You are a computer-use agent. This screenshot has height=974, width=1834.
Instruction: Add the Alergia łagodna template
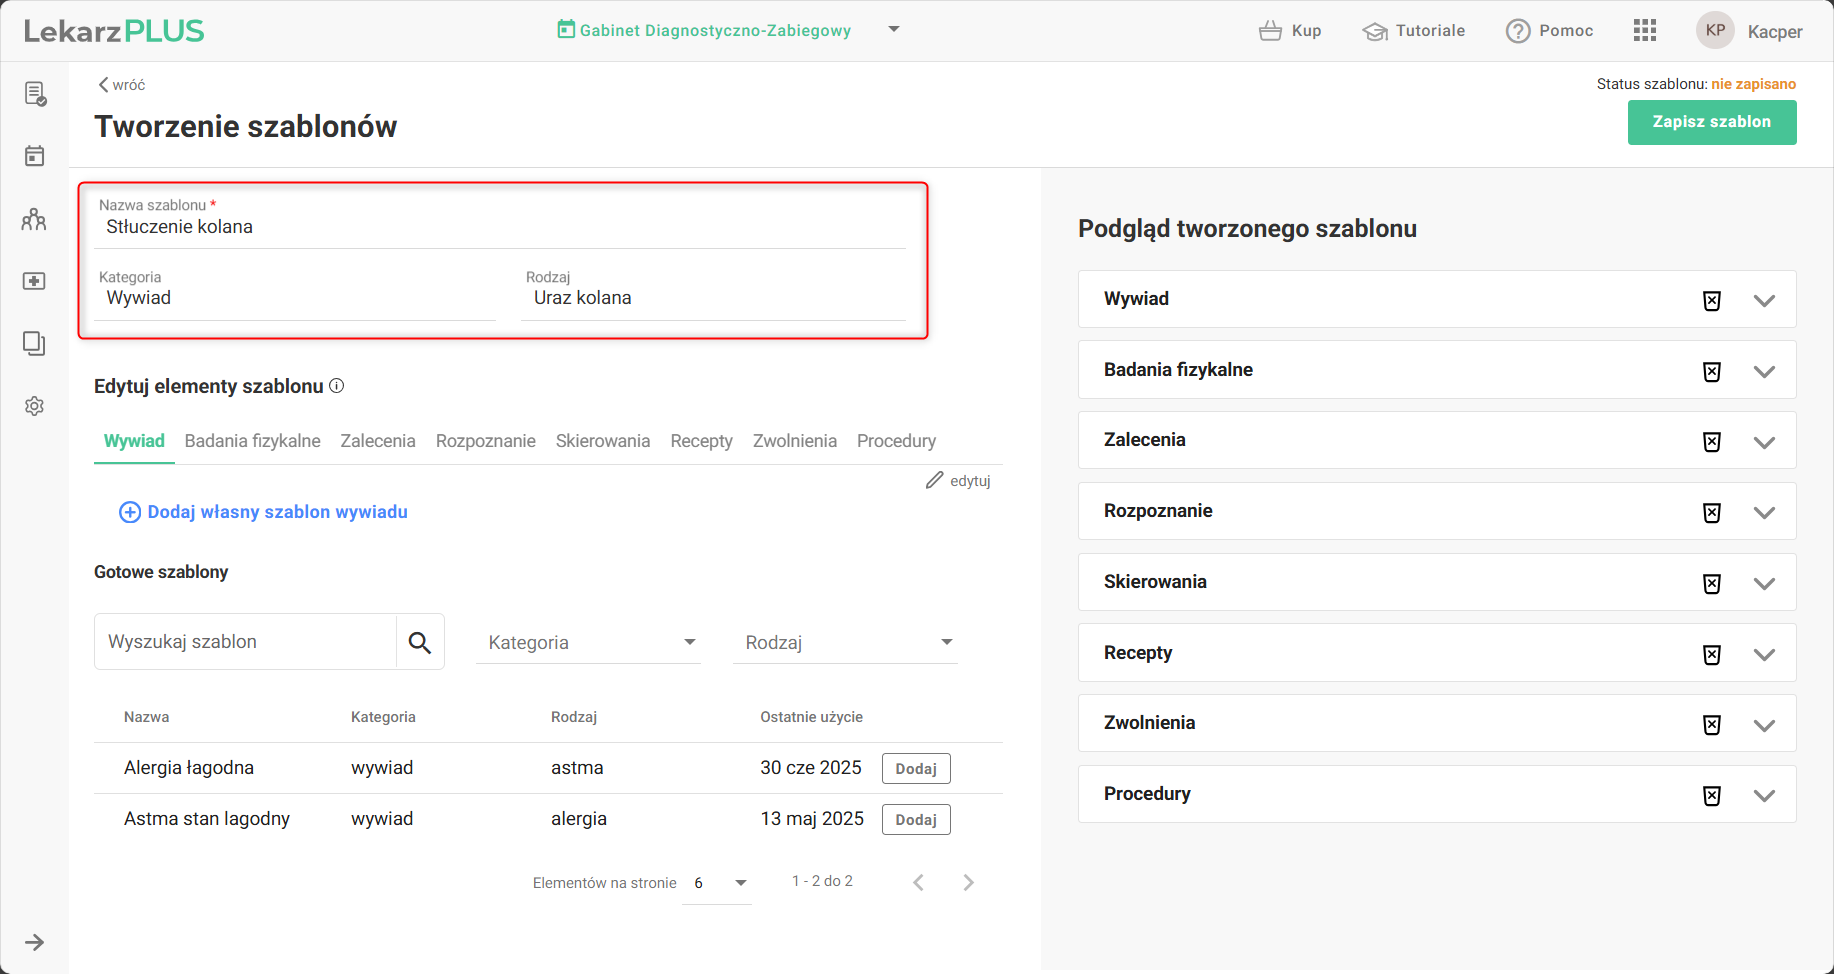[x=916, y=769]
